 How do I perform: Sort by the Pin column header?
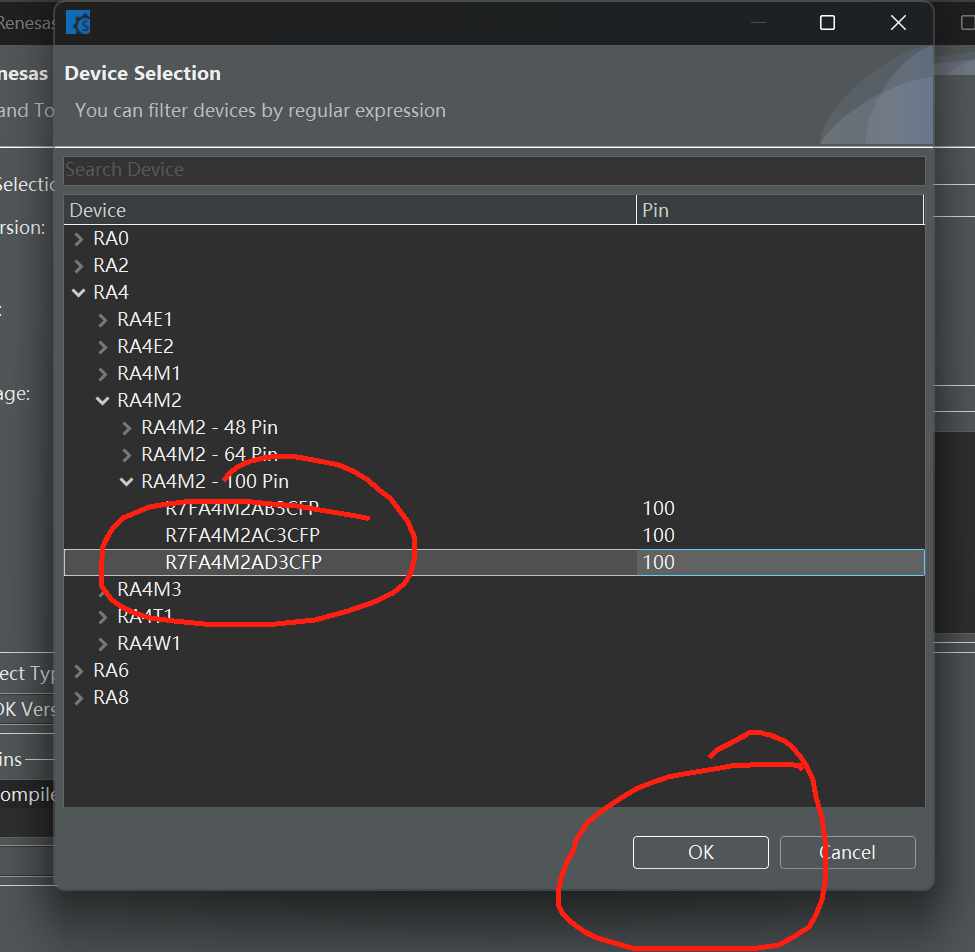point(780,210)
